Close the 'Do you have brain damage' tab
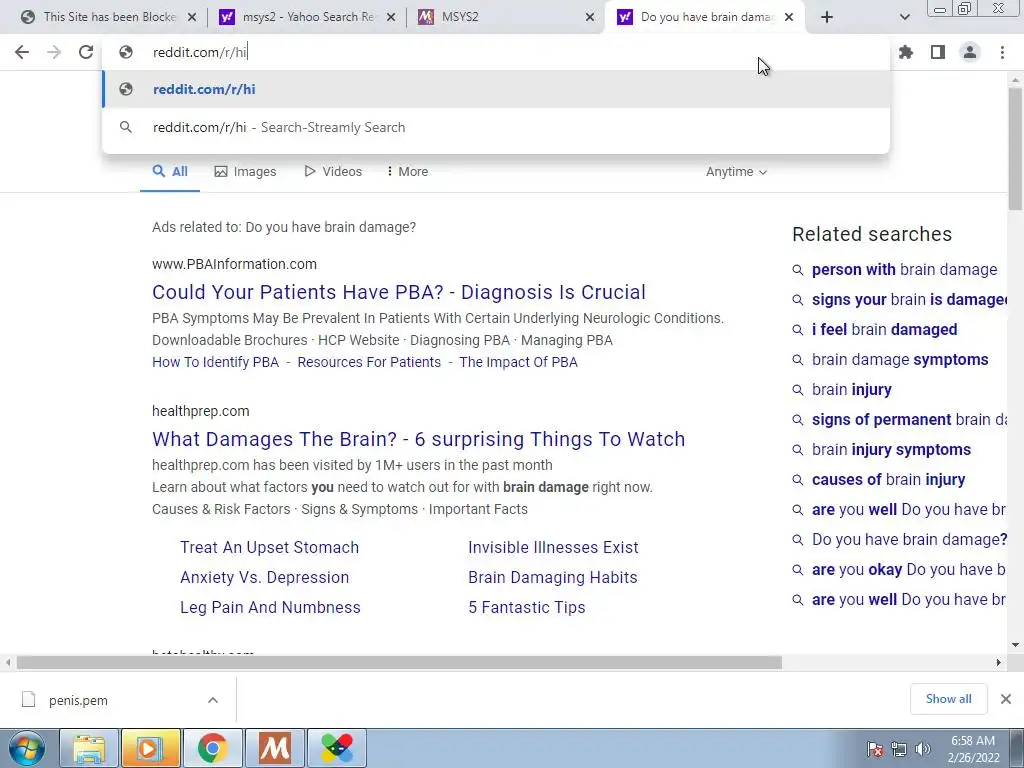This screenshot has height=768, width=1024. 789,17
